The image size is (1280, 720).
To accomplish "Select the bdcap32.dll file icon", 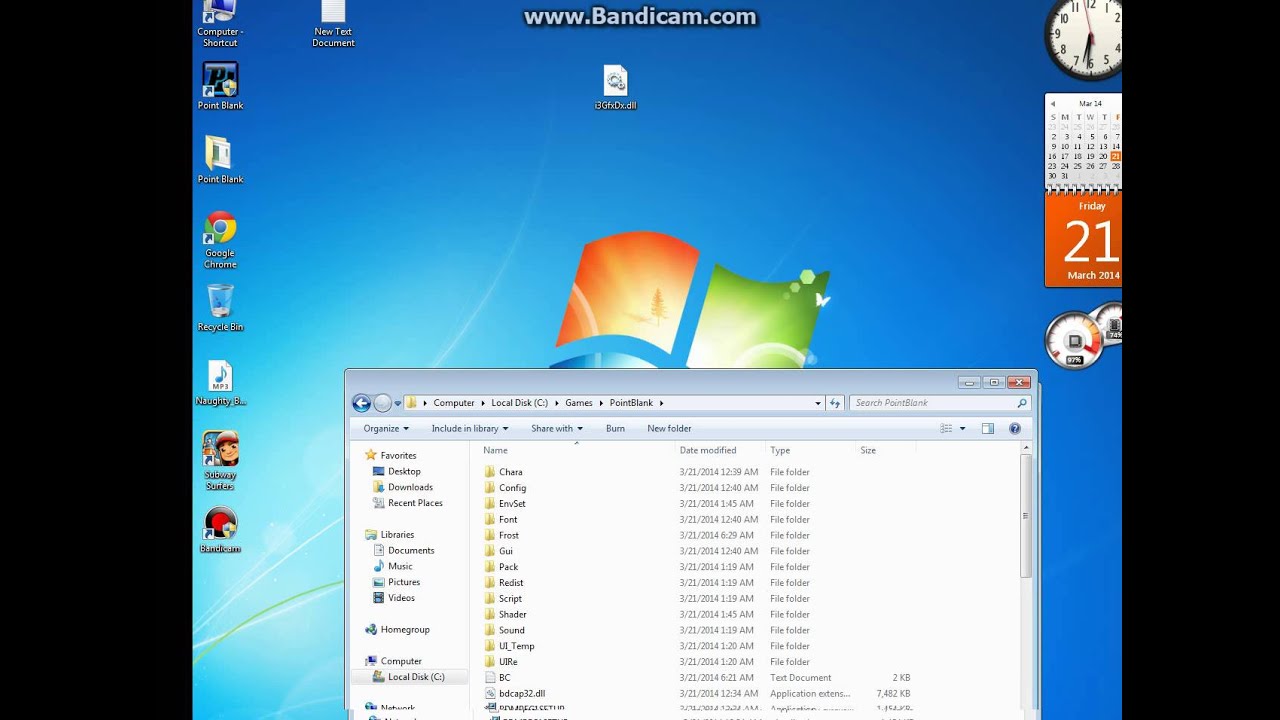I will click(x=491, y=693).
